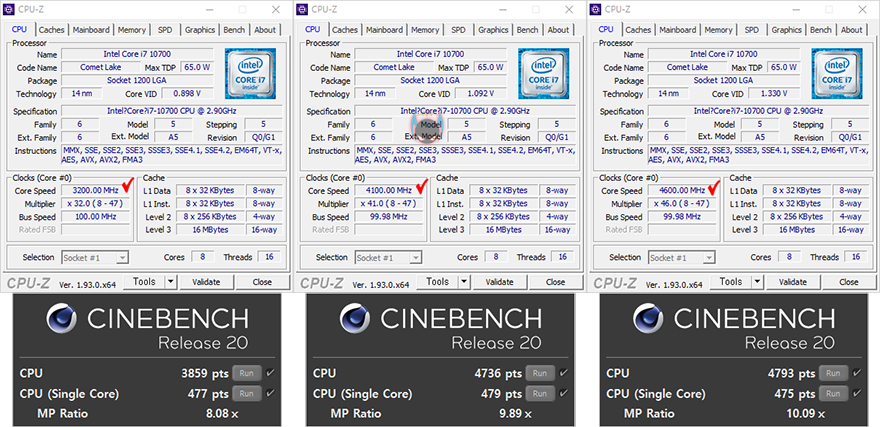Click Tools button in left CPU-Z window
The width and height of the screenshot is (880, 427).
click(x=144, y=282)
